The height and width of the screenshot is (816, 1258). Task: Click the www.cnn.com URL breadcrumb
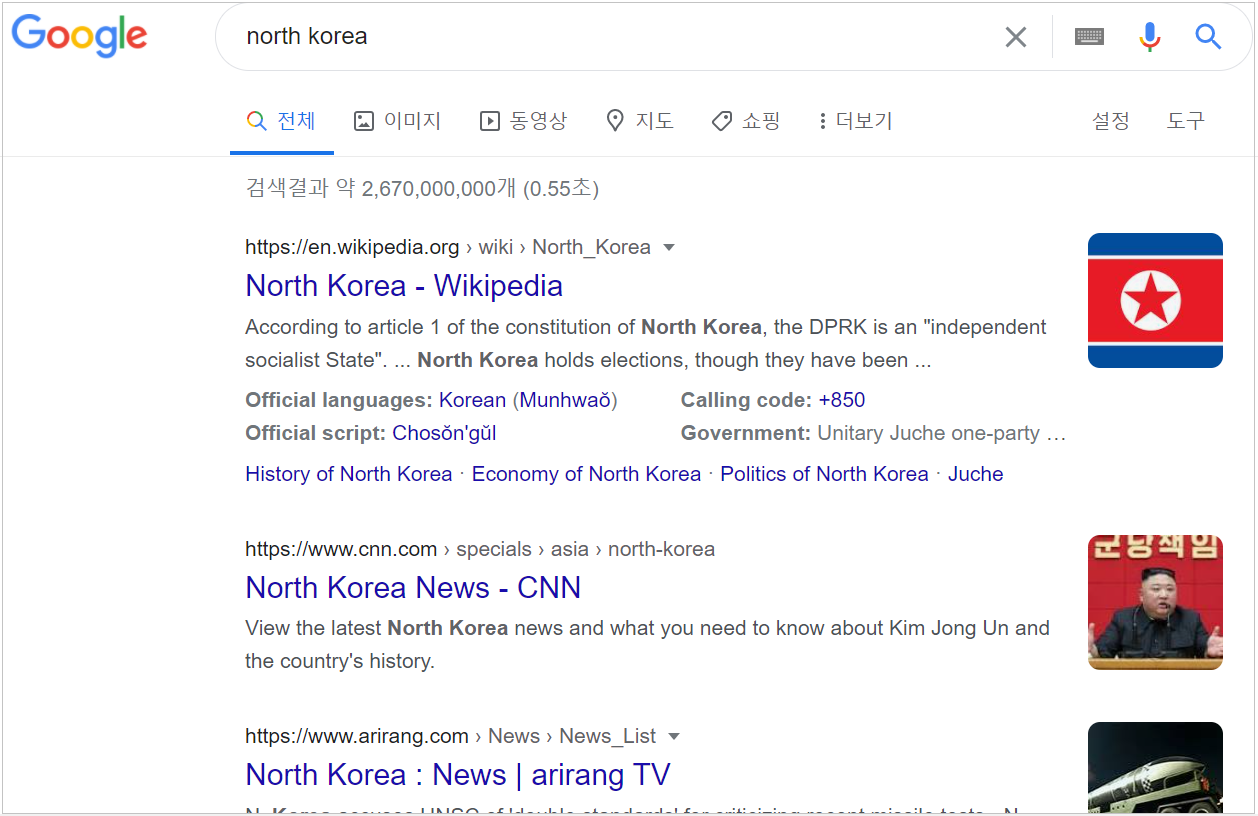pos(480,549)
